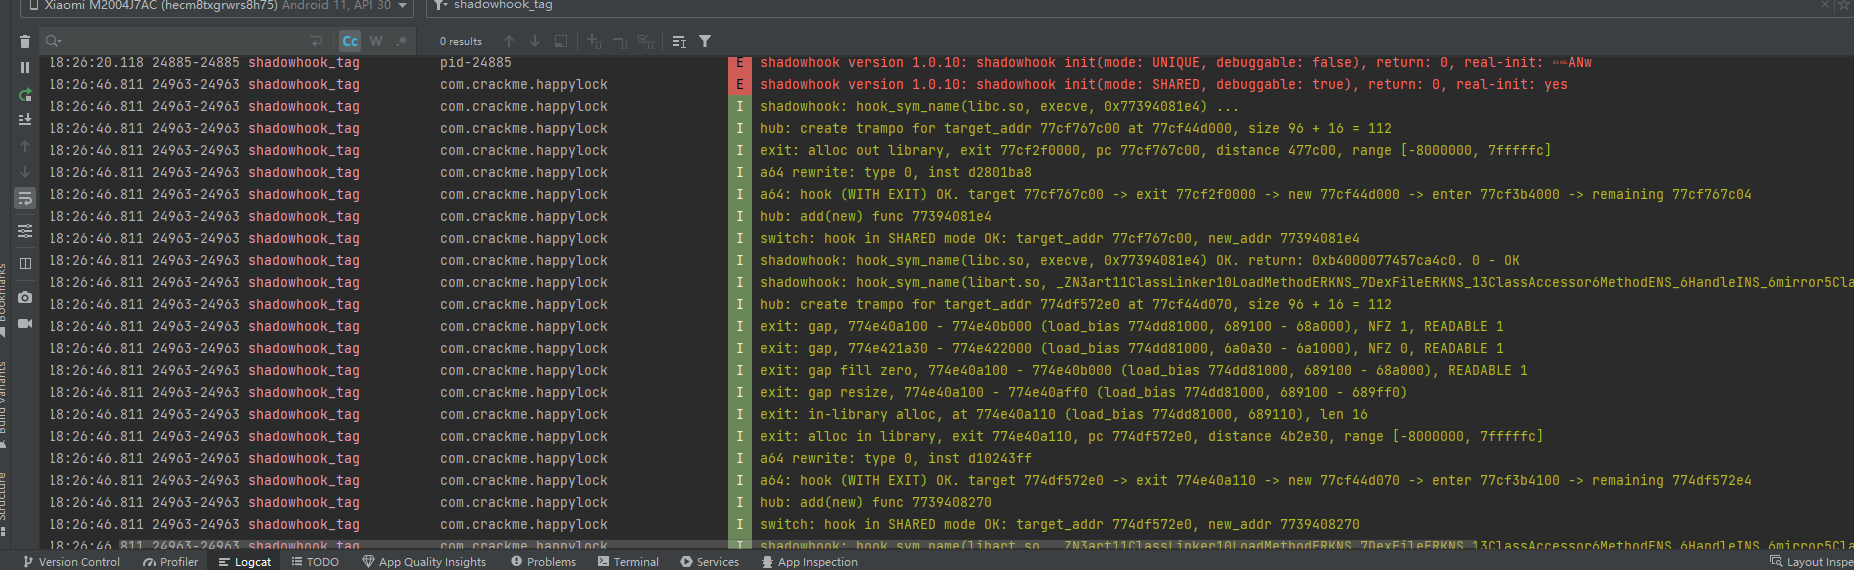Click timestamp 18:26:20.118 in first row
The width and height of the screenshot is (1854, 570).
tap(96, 62)
